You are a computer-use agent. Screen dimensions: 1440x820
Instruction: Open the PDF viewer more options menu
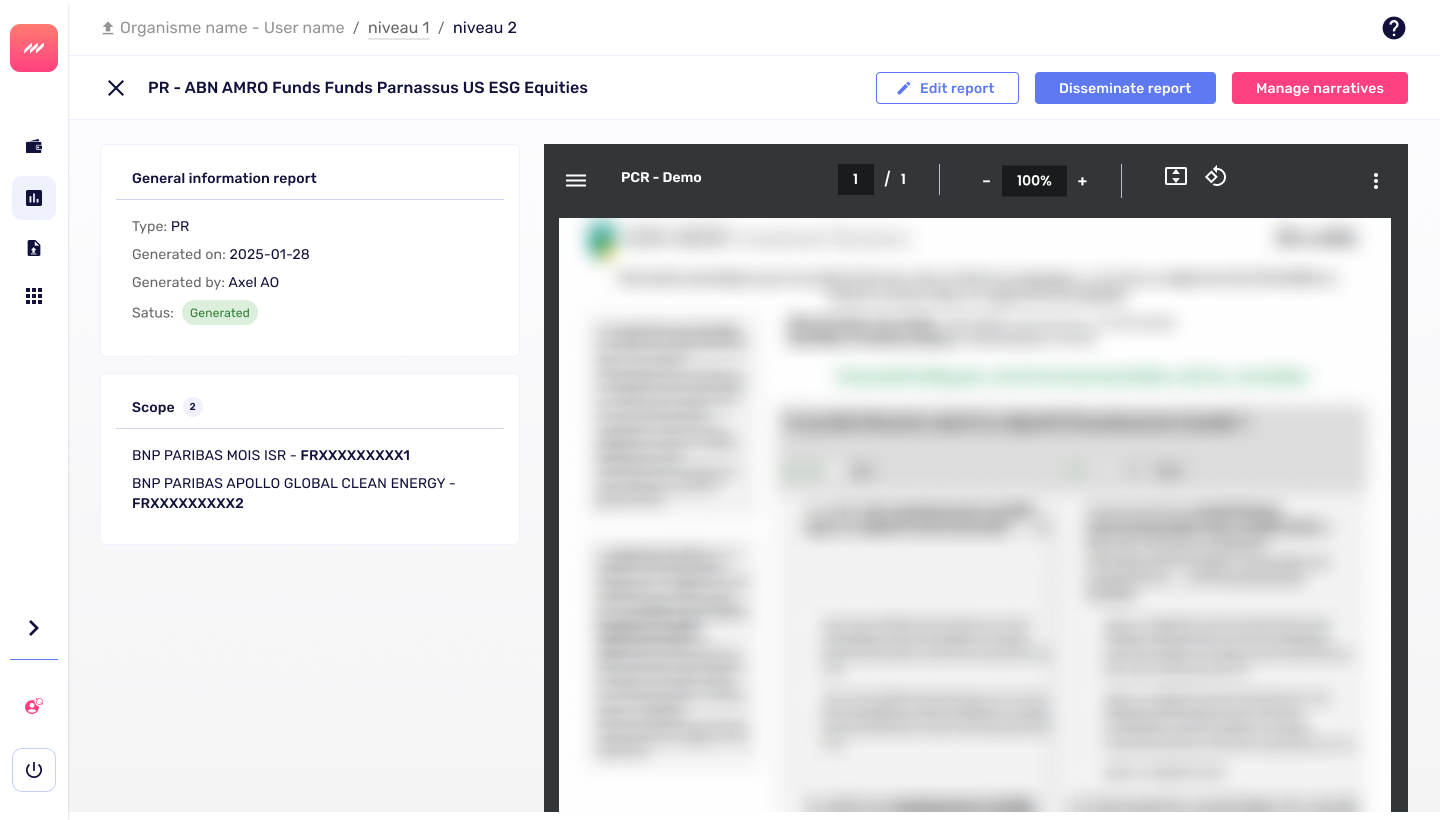point(1376,181)
